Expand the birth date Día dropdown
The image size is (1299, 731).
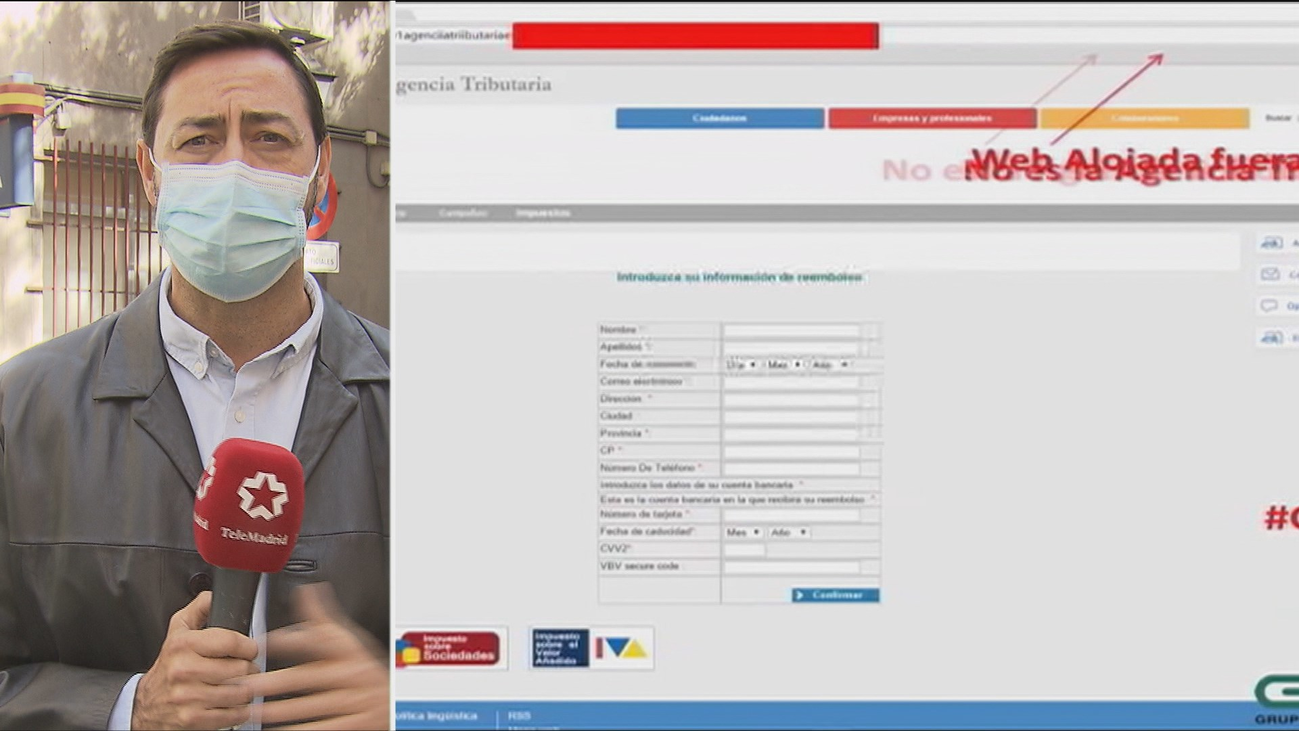(741, 365)
